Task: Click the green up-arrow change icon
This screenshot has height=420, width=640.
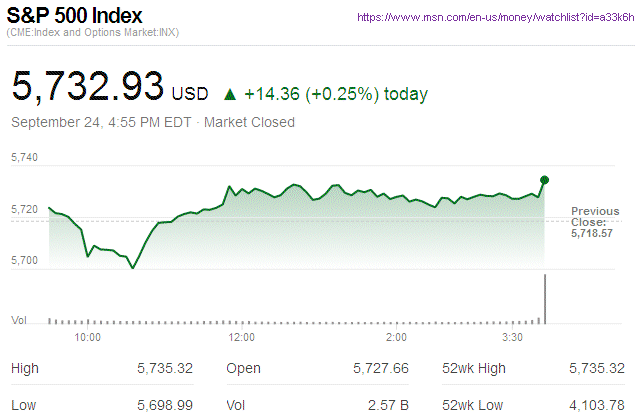Action: (x=230, y=95)
